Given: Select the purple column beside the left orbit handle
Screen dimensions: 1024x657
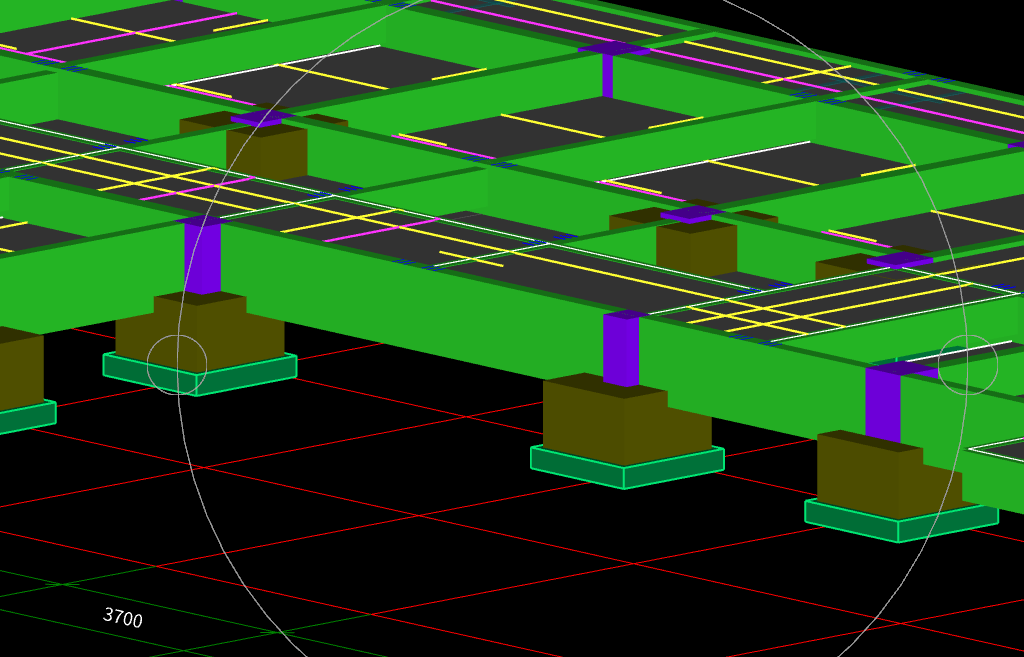Looking at the screenshot, I should pos(202,258).
